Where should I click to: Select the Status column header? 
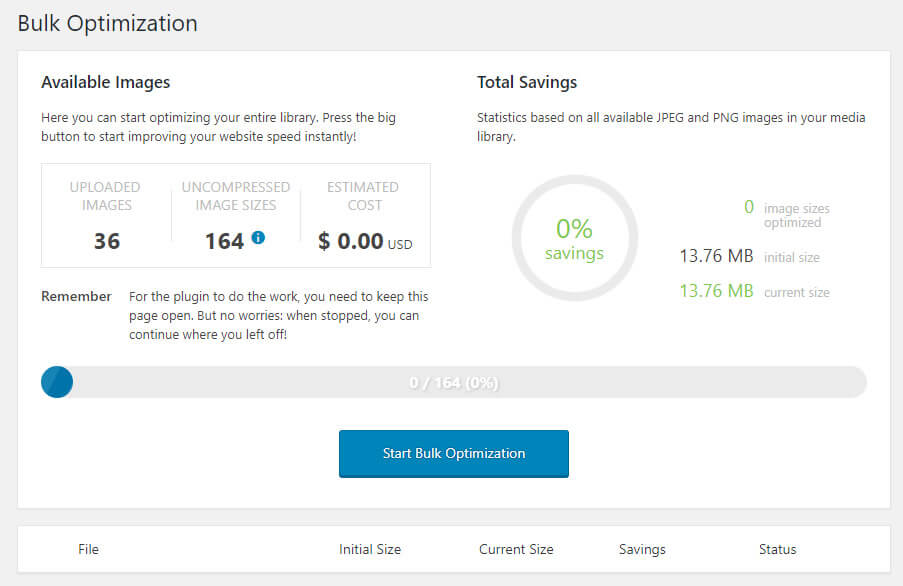click(777, 549)
